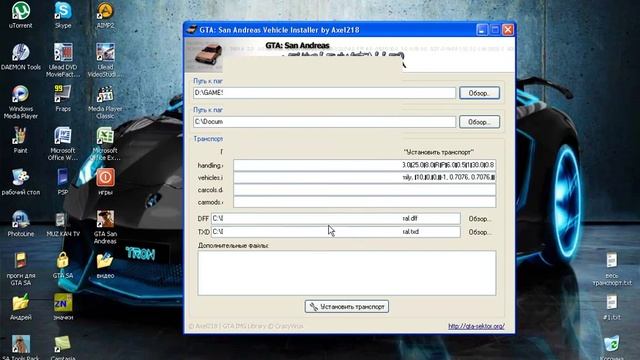This screenshot has width=640, height=360.
Task: Select the Microsoft Office Excel icon
Action: coord(105,144)
